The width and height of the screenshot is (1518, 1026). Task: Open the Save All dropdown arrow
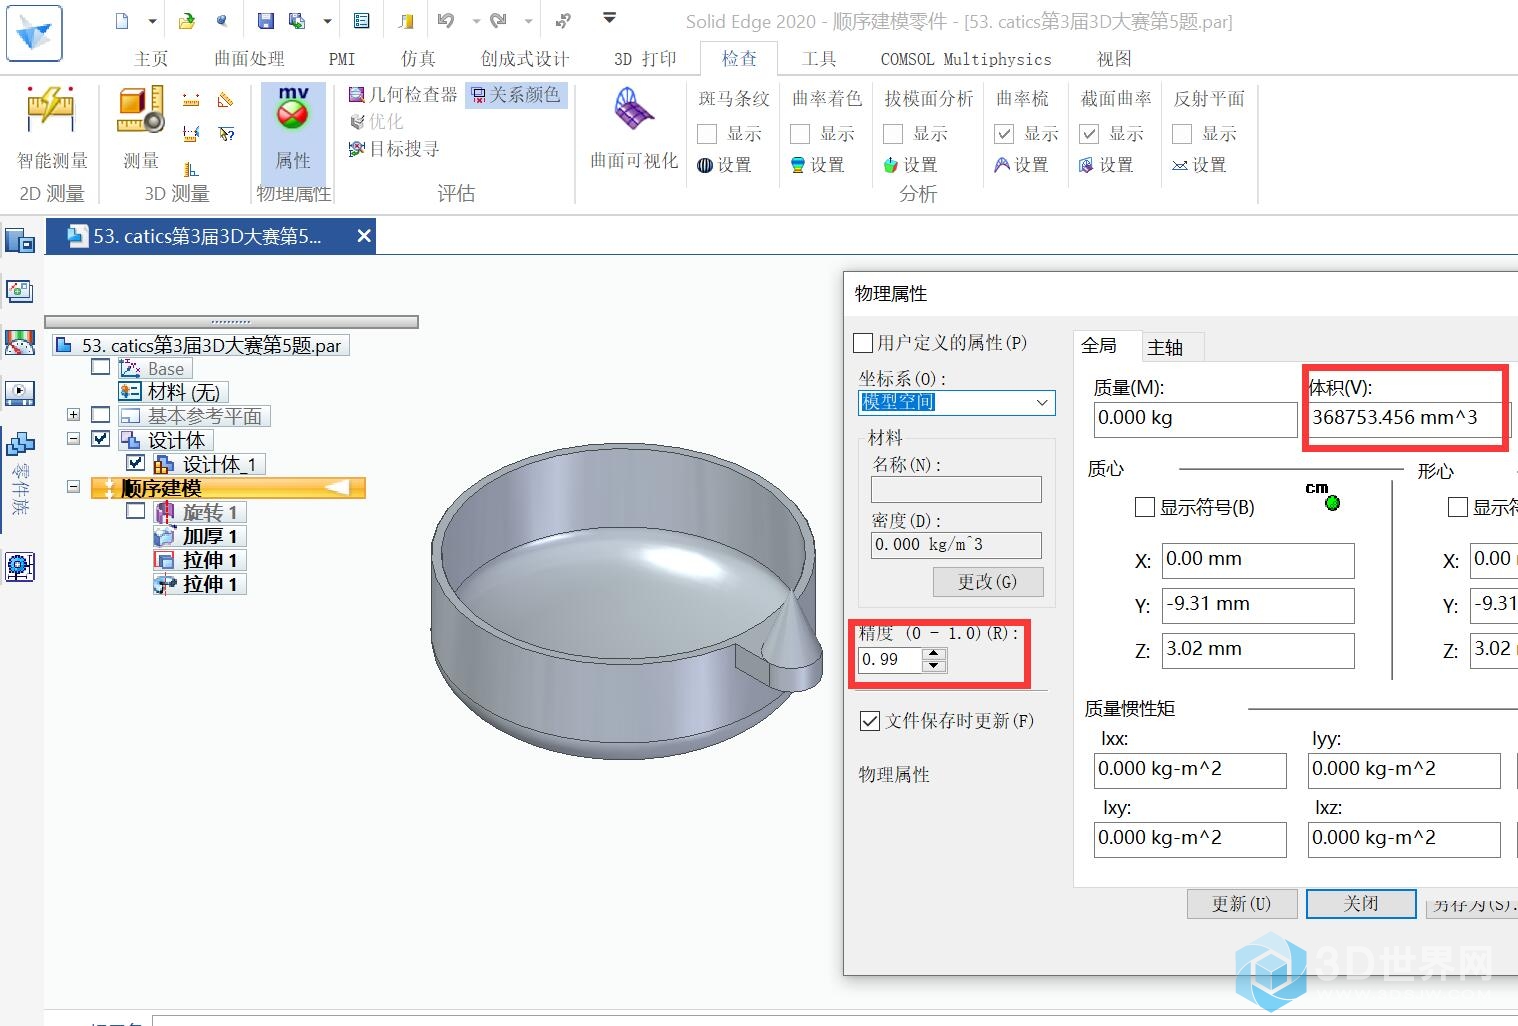[x=327, y=20]
